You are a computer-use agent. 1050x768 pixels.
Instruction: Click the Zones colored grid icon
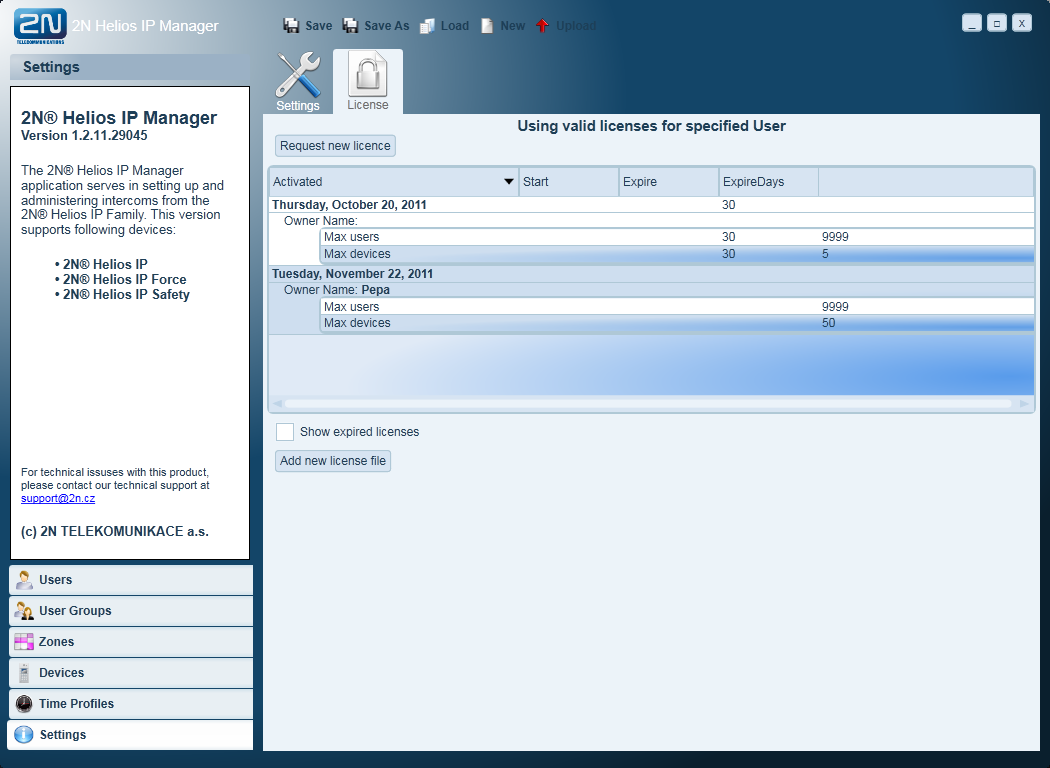pos(24,641)
